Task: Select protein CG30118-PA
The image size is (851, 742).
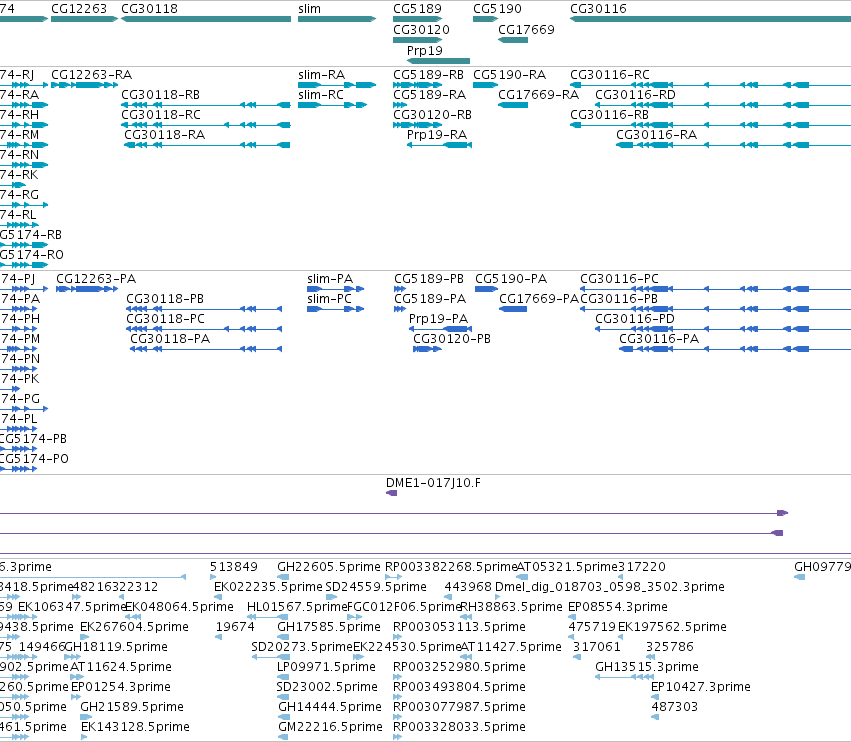Action: (x=170, y=339)
